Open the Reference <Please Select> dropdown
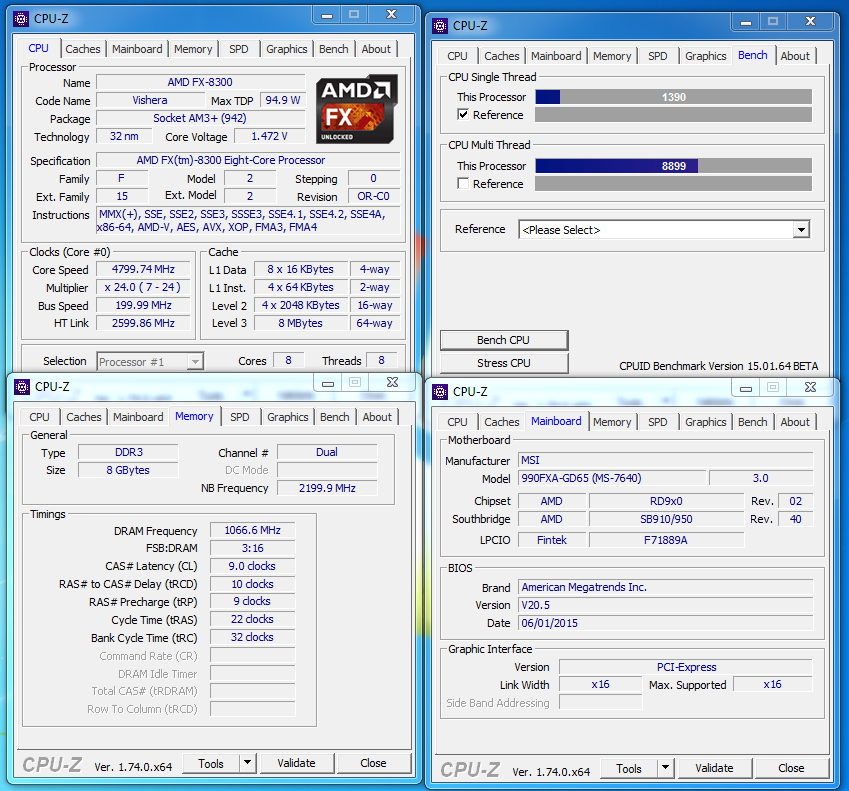Image resolution: width=849 pixels, height=791 pixels. click(664, 230)
